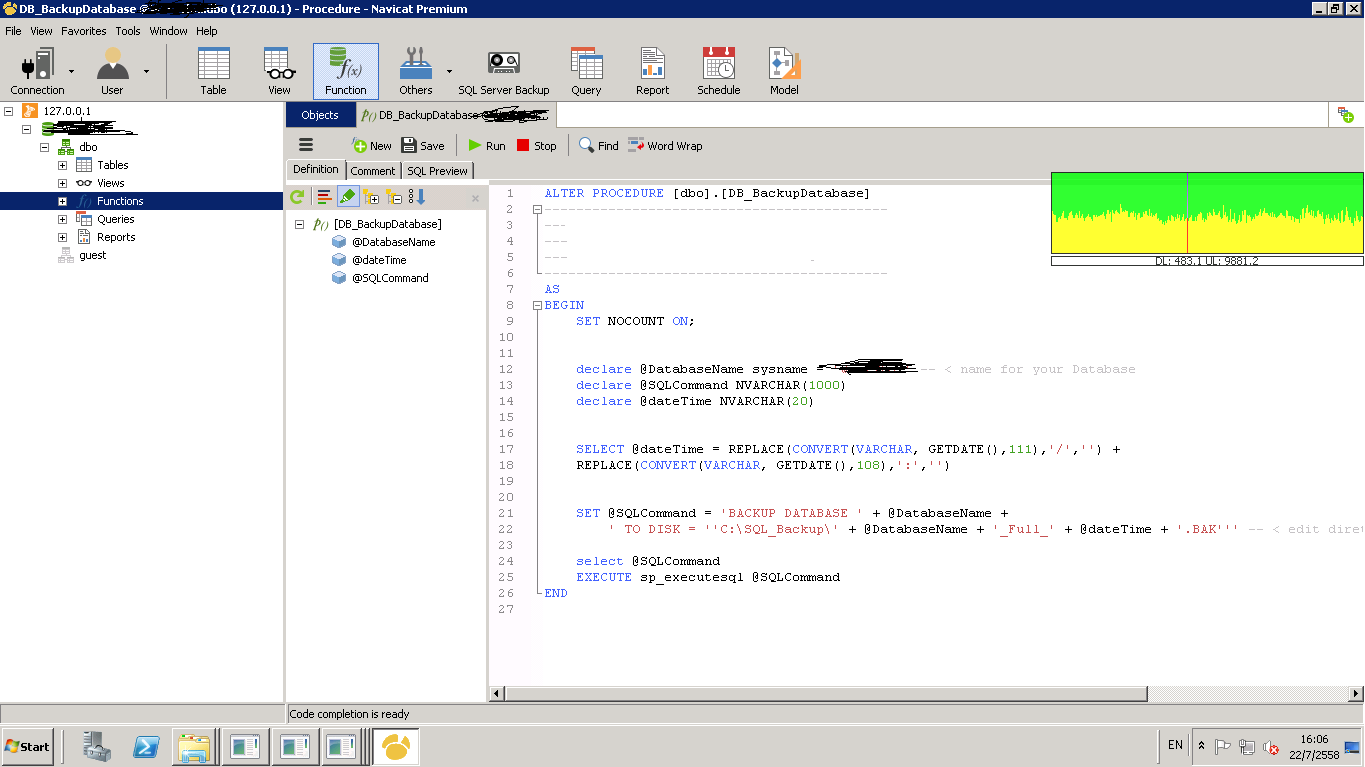The height and width of the screenshot is (767, 1365).
Task: Open the Favorites menu
Action: [x=84, y=31]
